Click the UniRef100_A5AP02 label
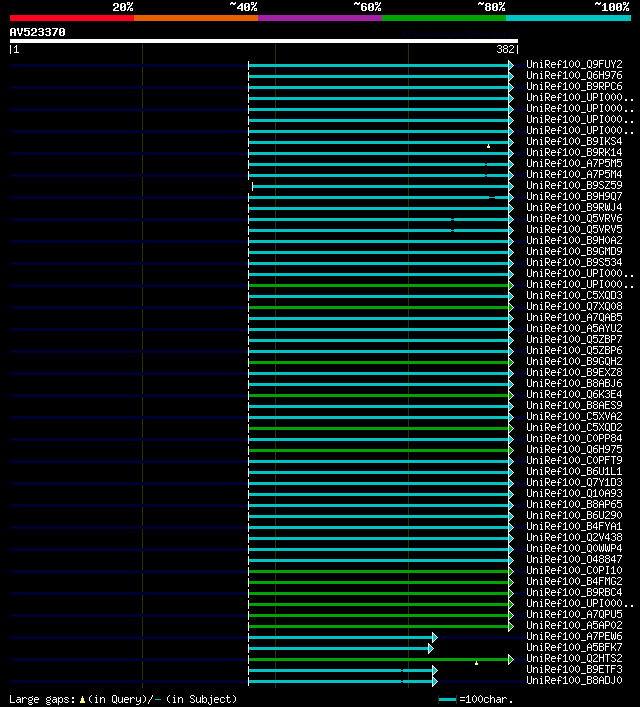The image size is (640, 707). click(574, 625)
